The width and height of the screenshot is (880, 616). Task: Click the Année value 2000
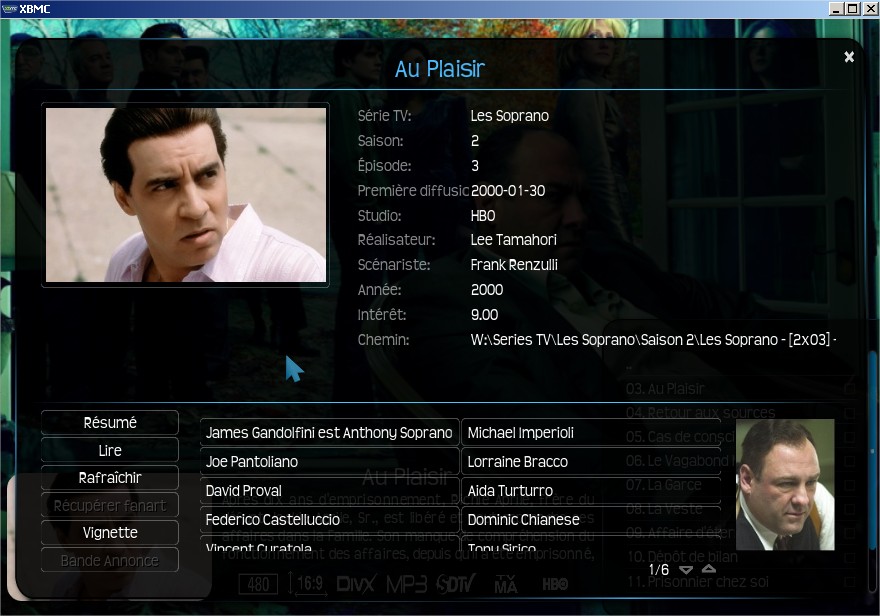[x=487, y=290]
